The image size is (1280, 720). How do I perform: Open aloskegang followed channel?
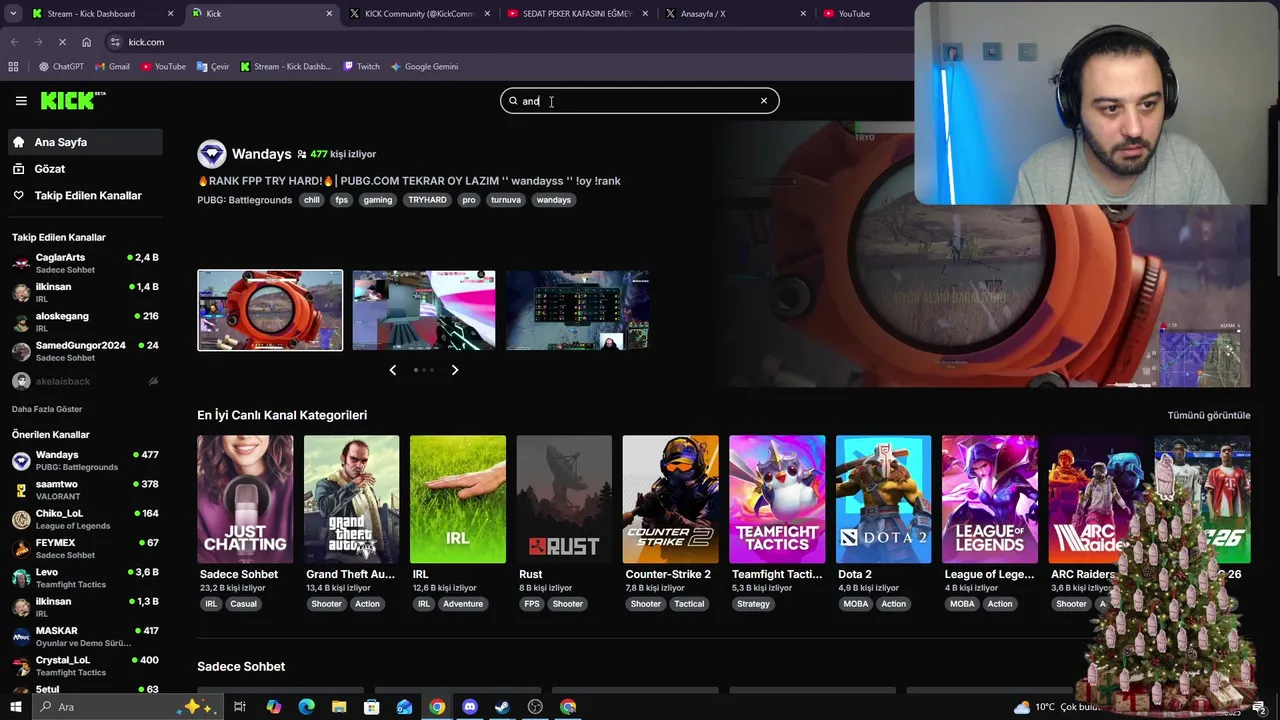pyautogui.click(x=85, y=322)
